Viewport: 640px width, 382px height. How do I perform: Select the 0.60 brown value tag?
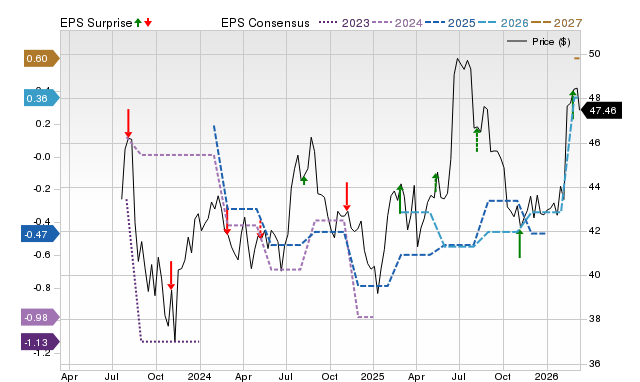coord(41,59)
